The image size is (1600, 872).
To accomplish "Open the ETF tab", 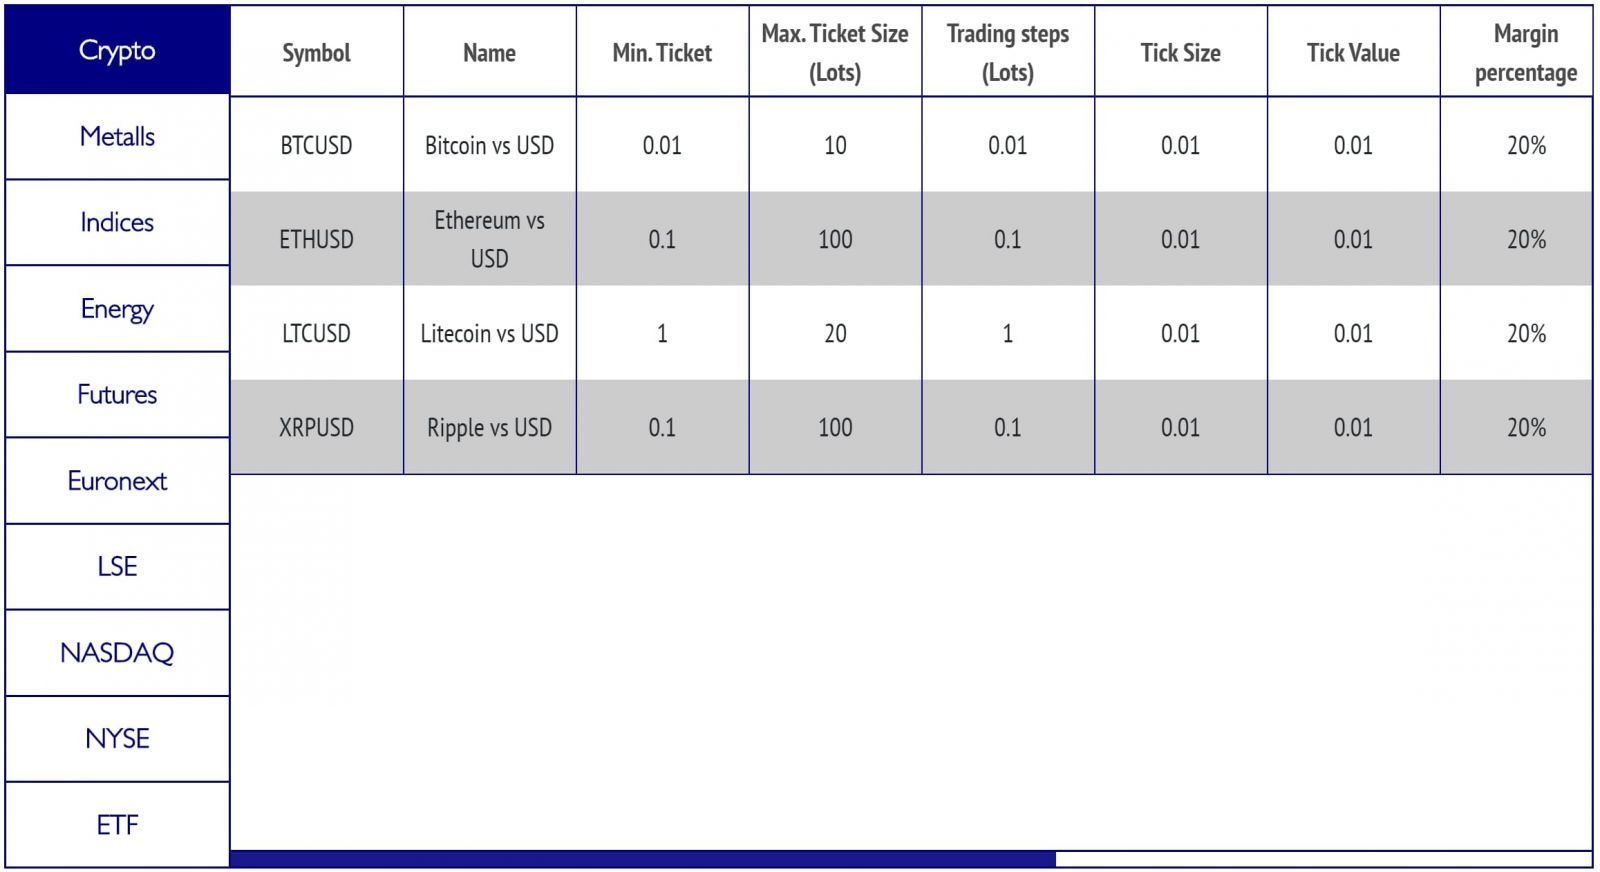I will [x=117, y=824].
